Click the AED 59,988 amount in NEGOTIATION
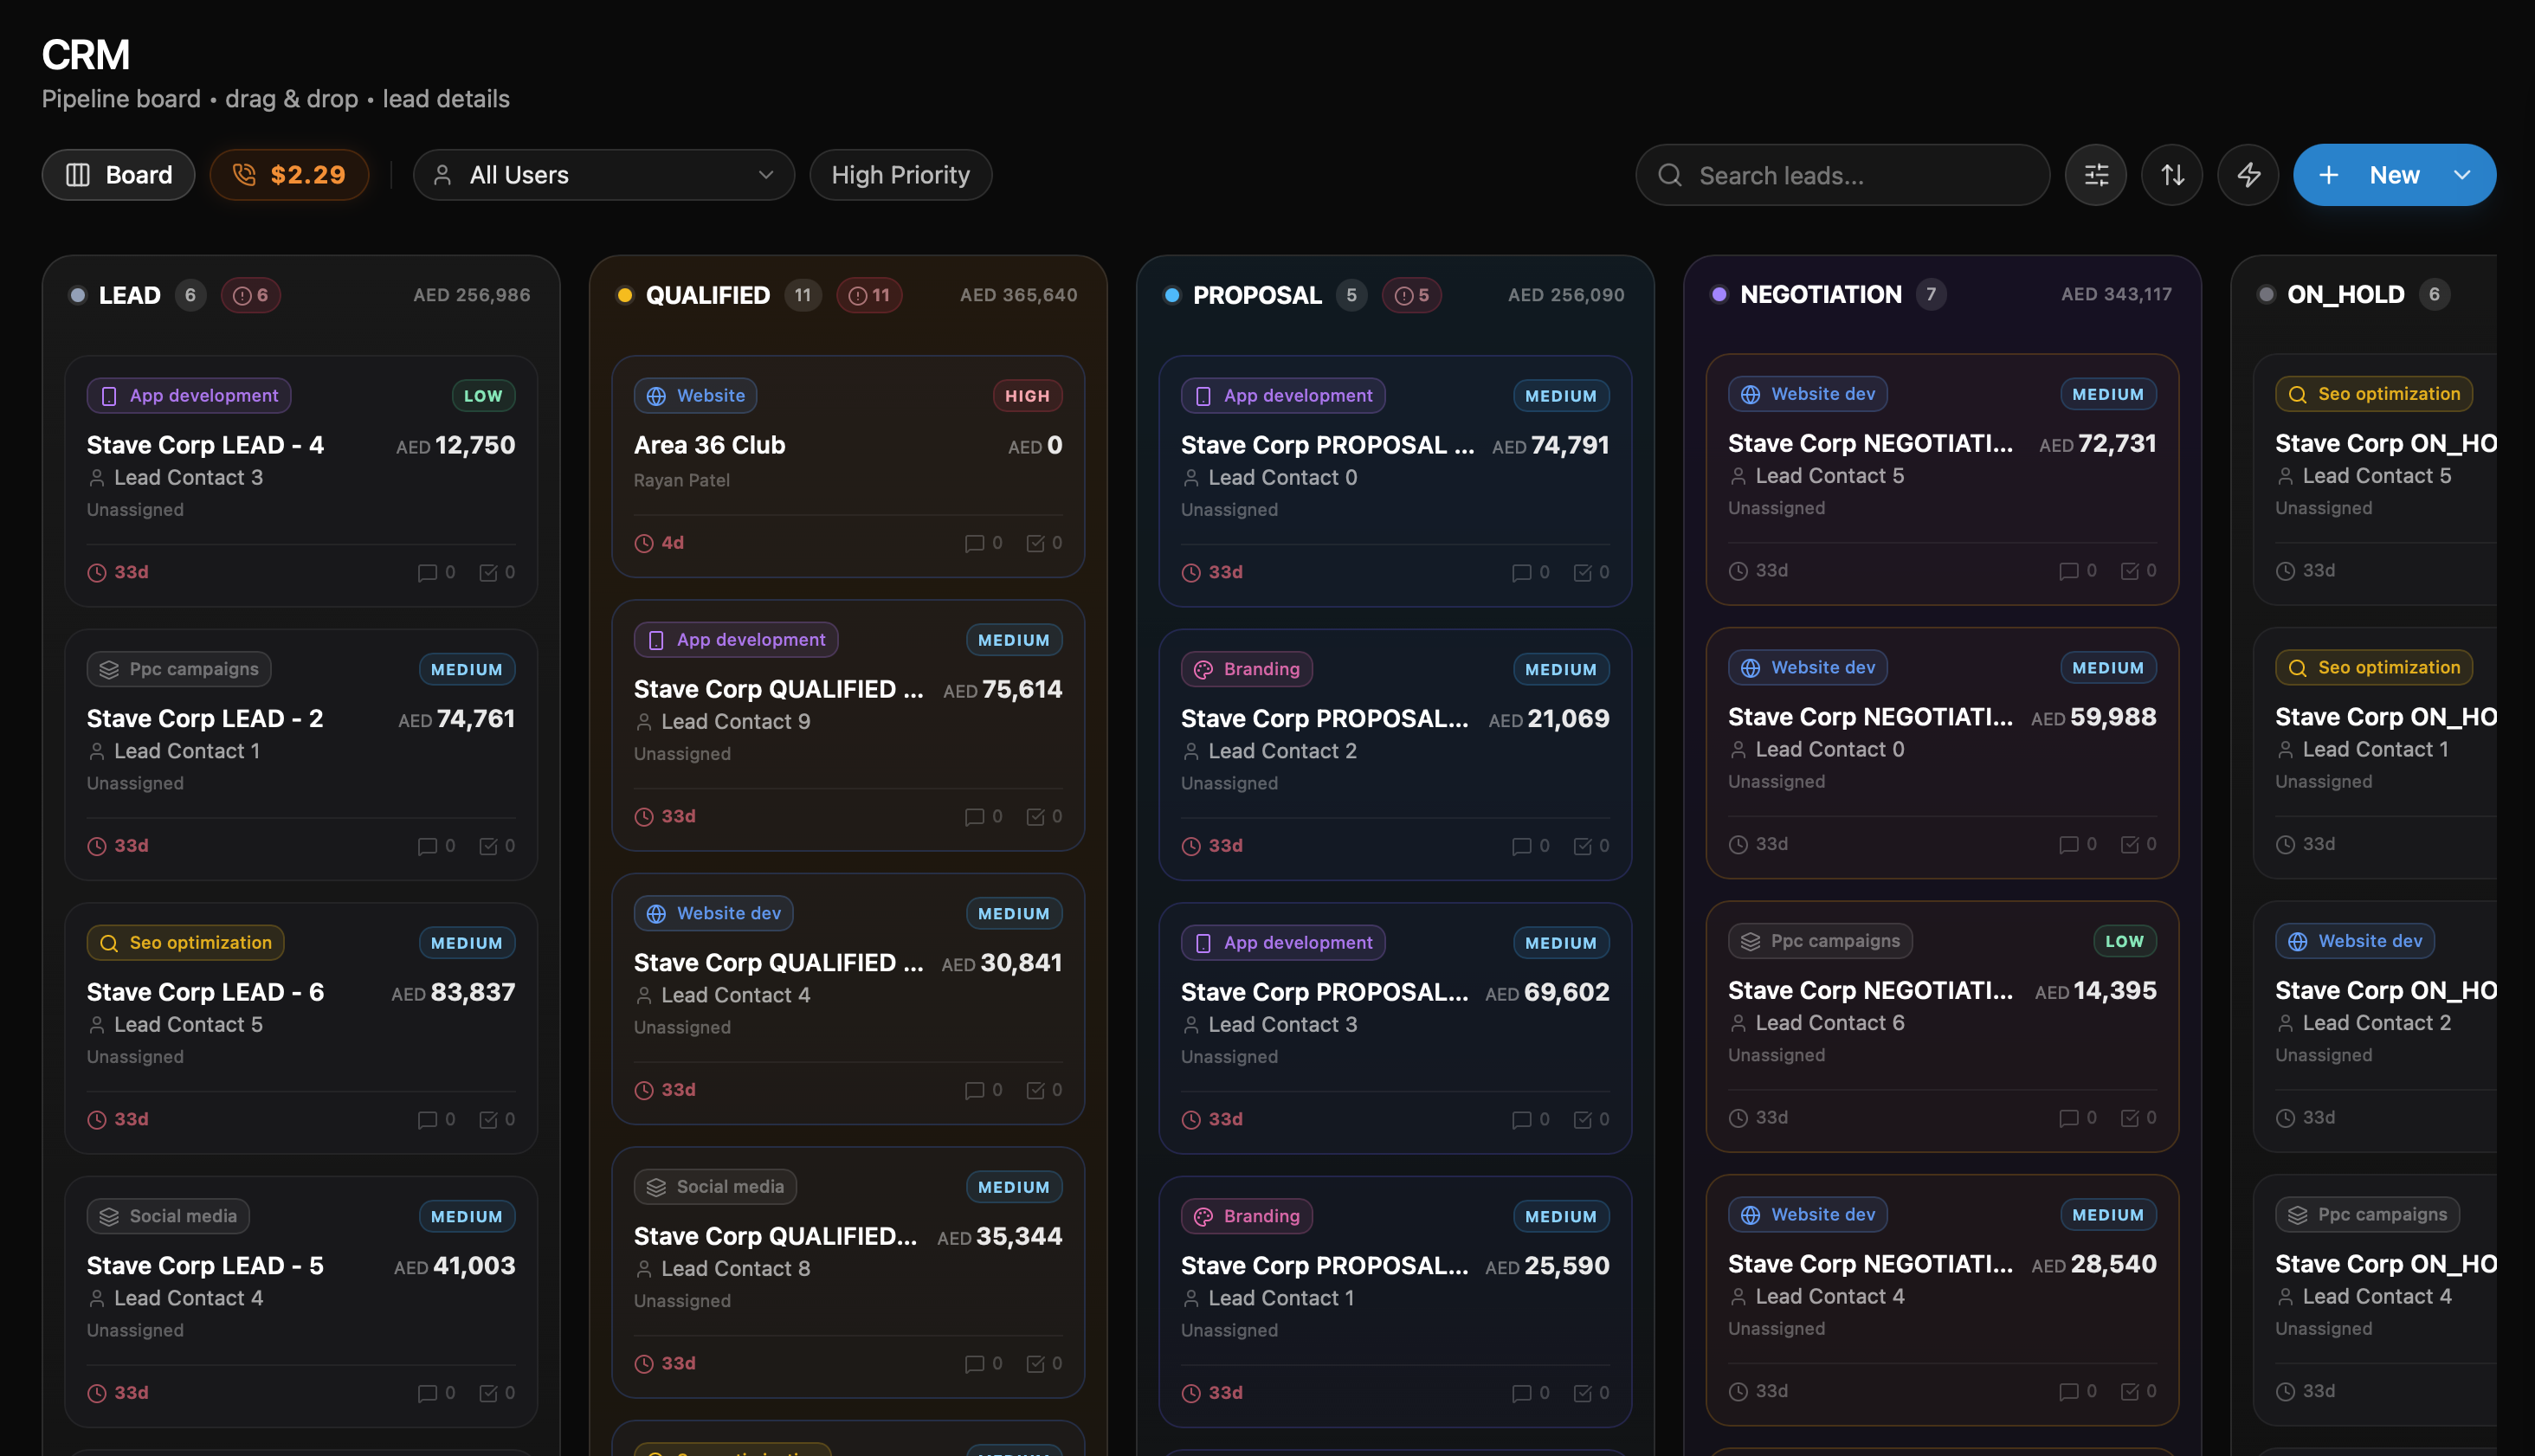Image resolution: width=2535 pixels, height=1456 pixels. [x=2093, y=717]
